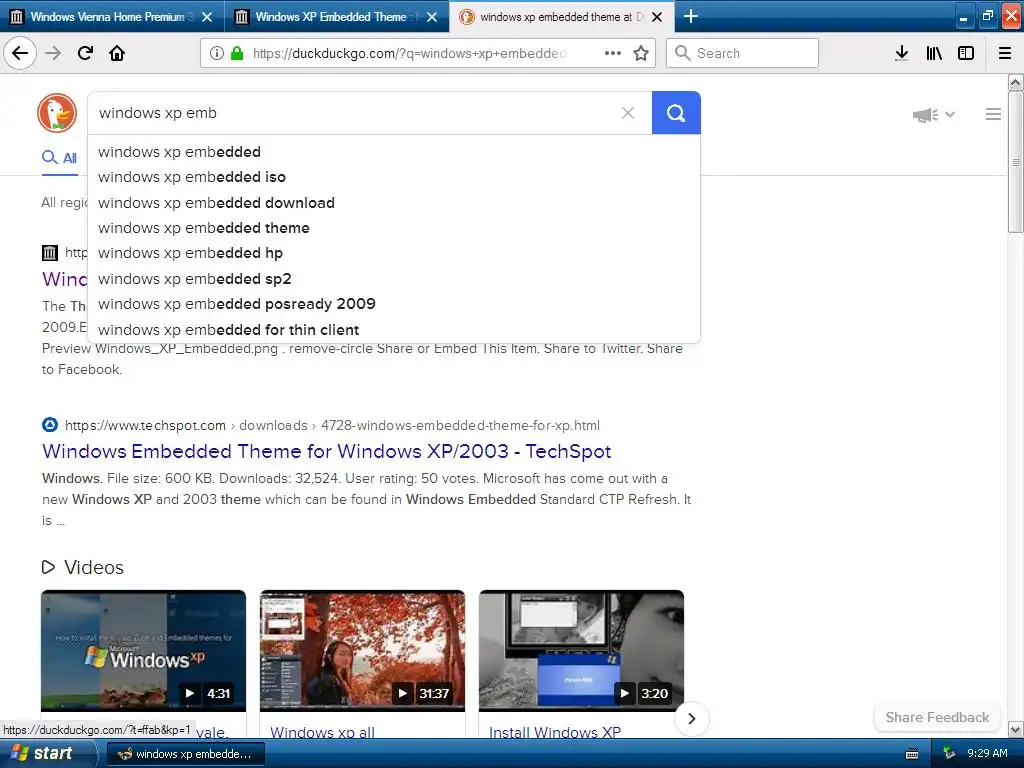This screenshot has width=1024, height=768.
Task: Choose suggestion windows xp embedded theme
Action: click(x=394, y=228)
